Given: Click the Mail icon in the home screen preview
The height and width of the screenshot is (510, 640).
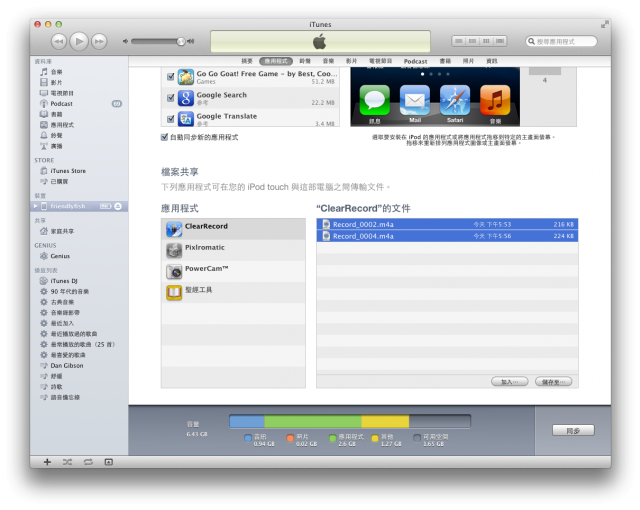Looking at the screenshot, I should pos(415,100).
